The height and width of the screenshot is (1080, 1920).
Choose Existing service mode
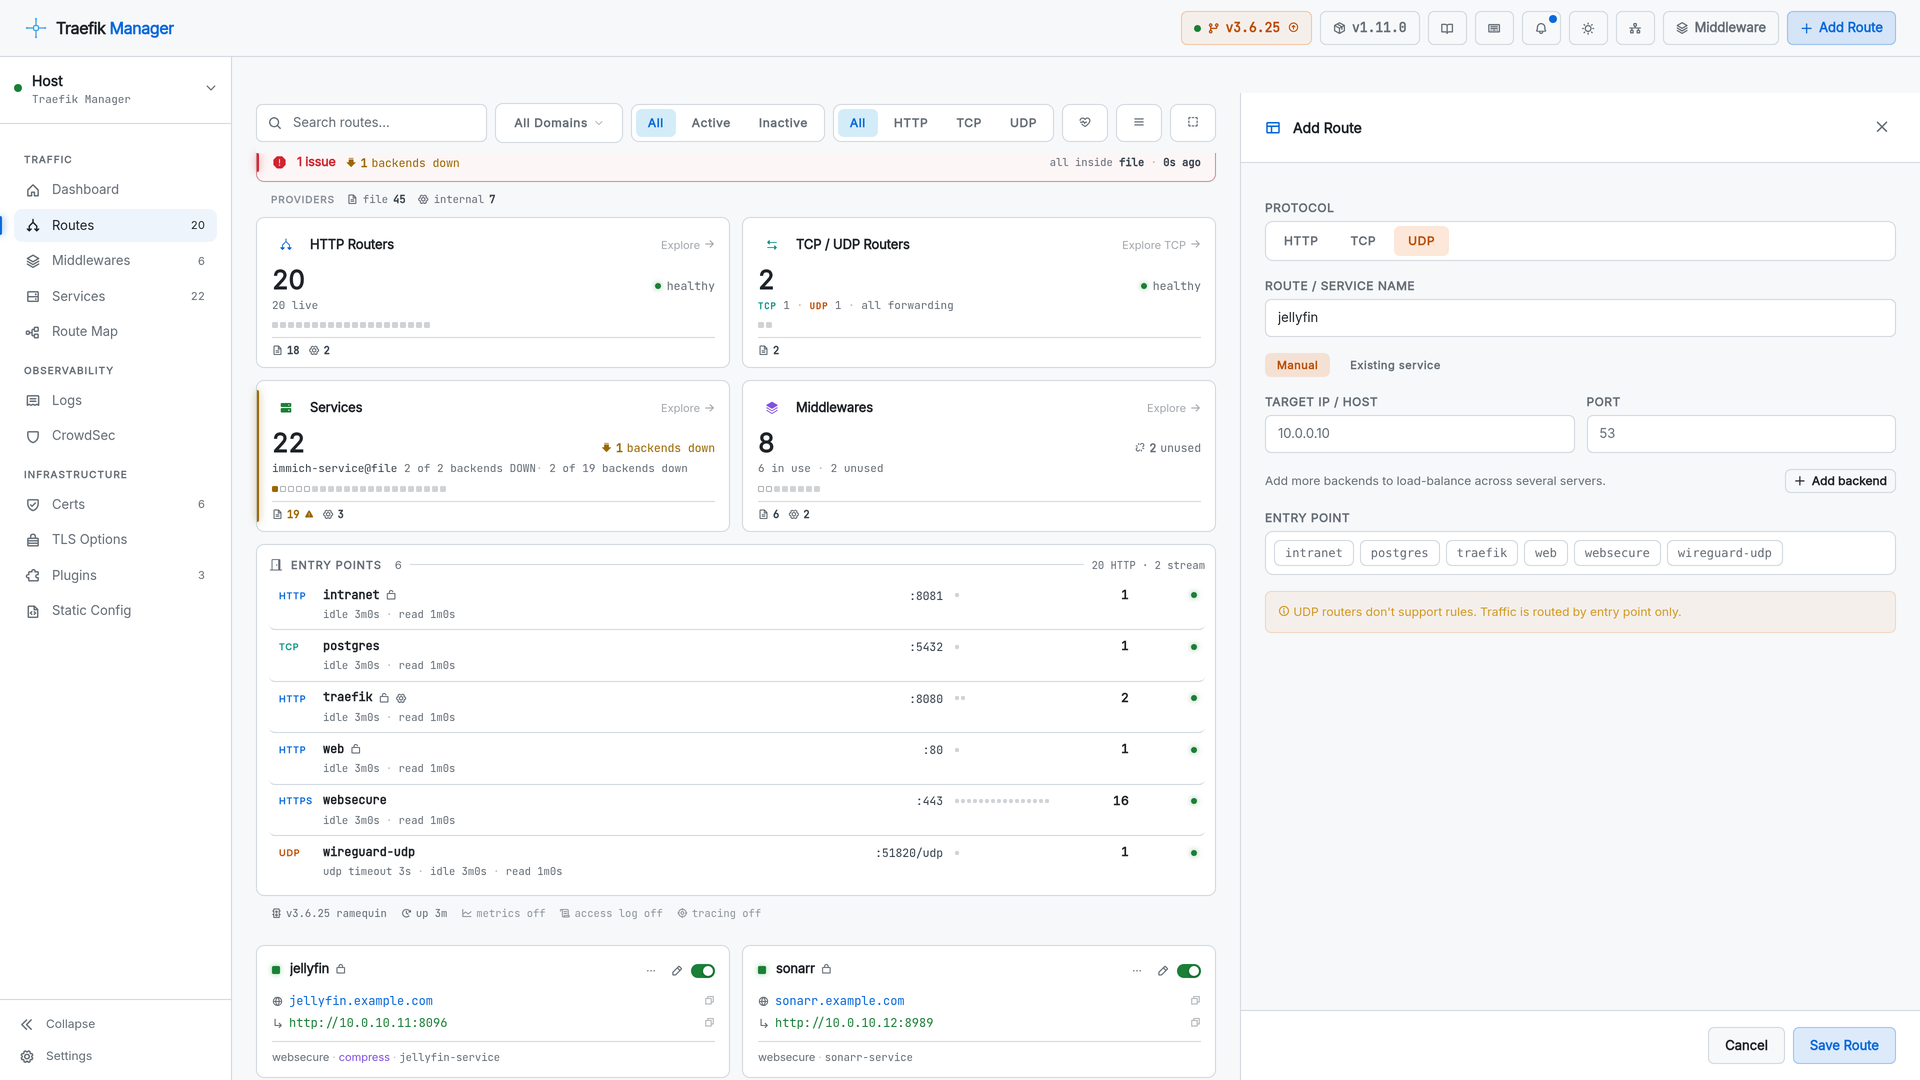pyautogui.click(x=1395, y=365)
